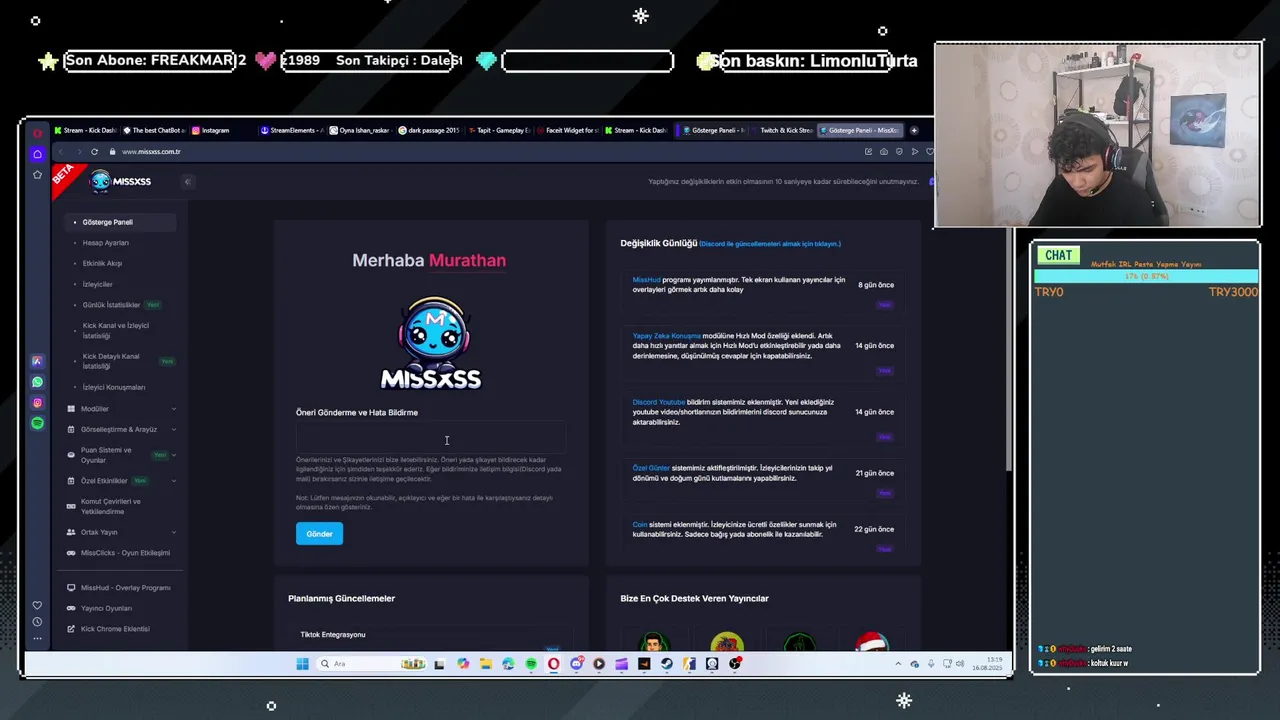Image resolution: width=1280 pixels, height=720 pixels.
Task: Click the shield icon in the address bar
Action: 899,152
